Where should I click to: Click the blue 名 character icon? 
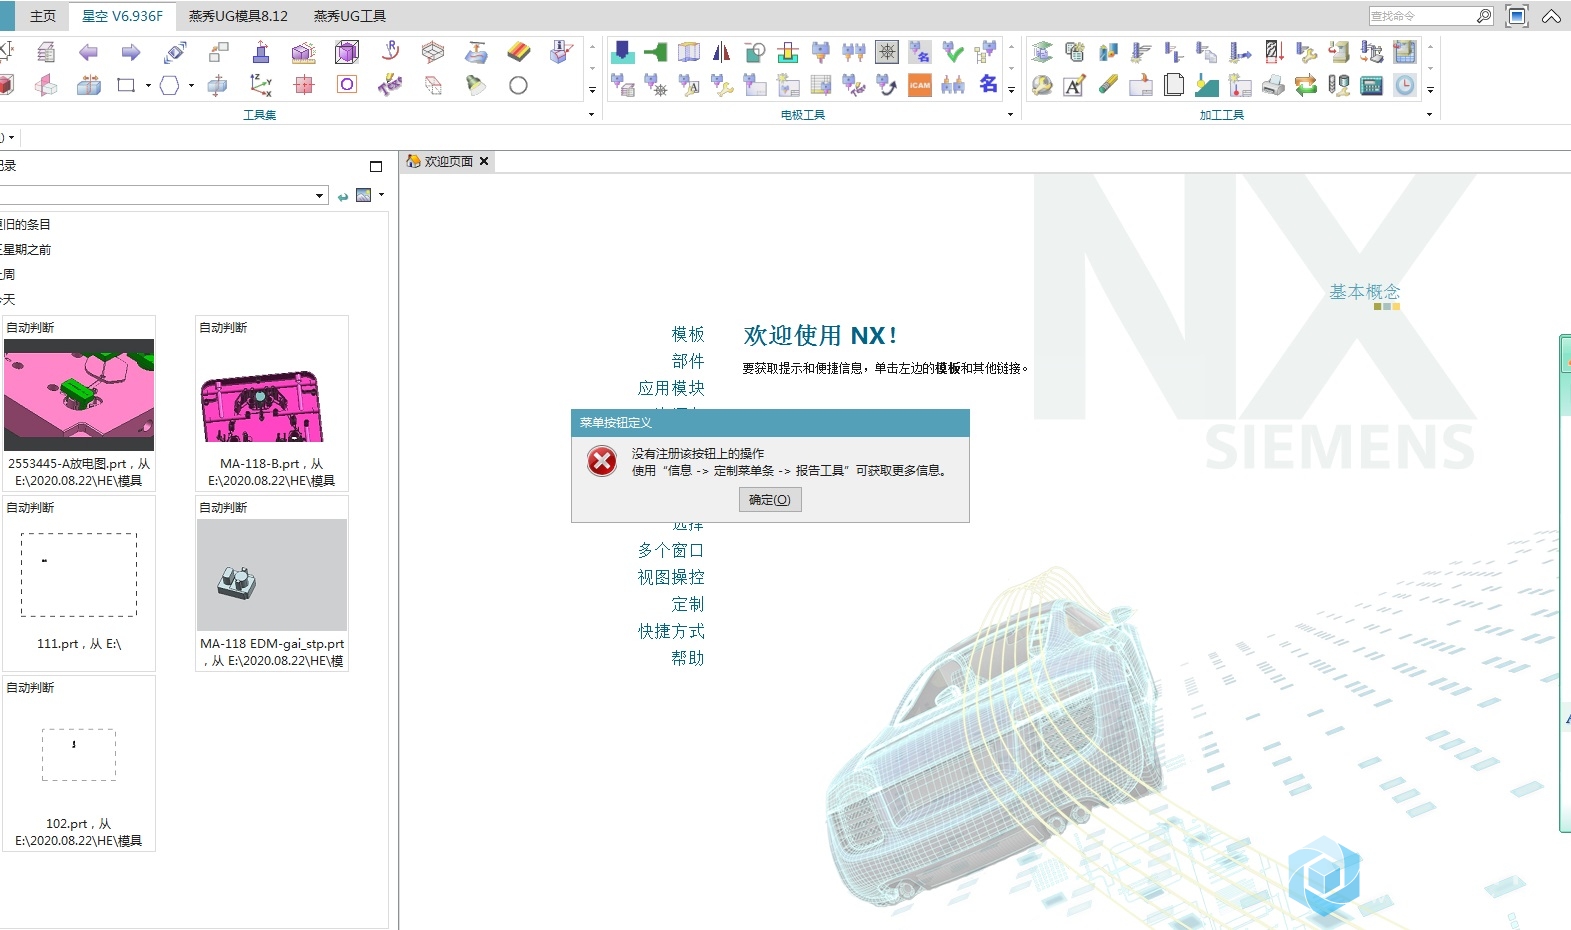[988, 84]
